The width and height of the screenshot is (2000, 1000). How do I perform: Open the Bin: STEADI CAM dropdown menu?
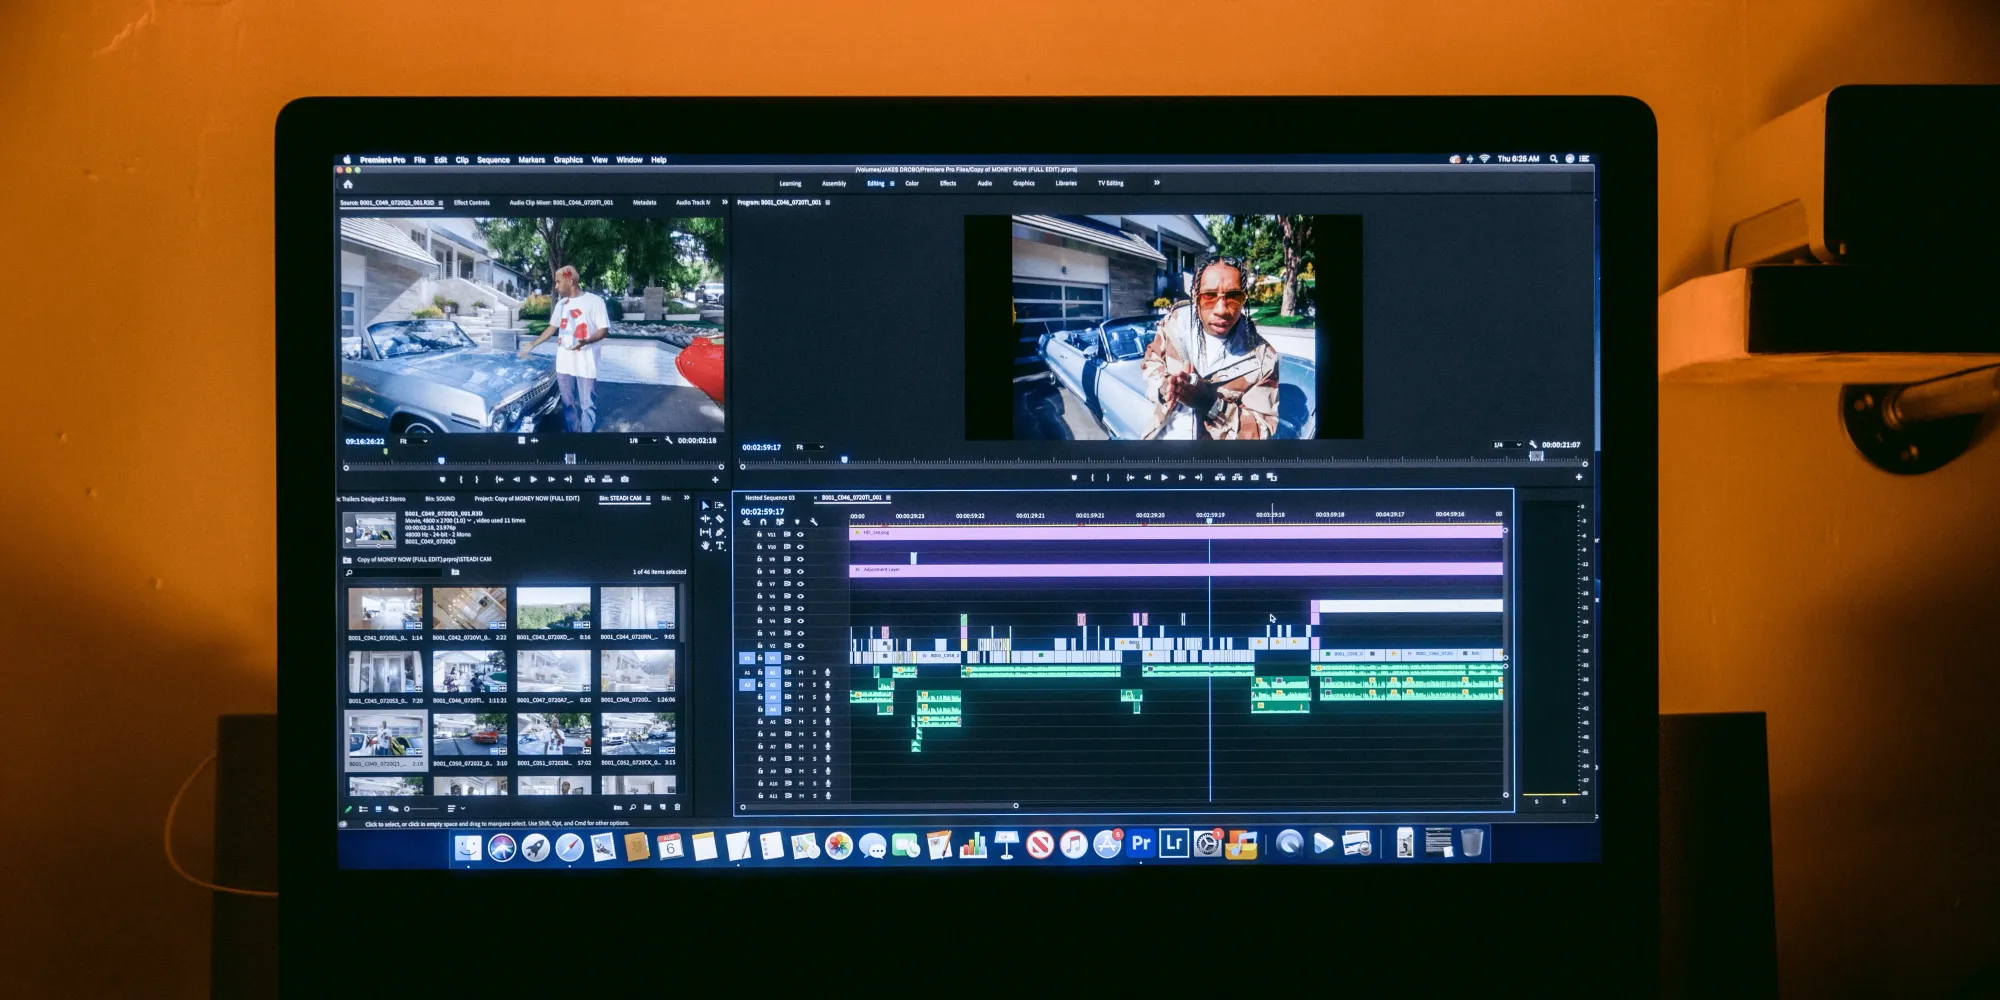[649, 499]
